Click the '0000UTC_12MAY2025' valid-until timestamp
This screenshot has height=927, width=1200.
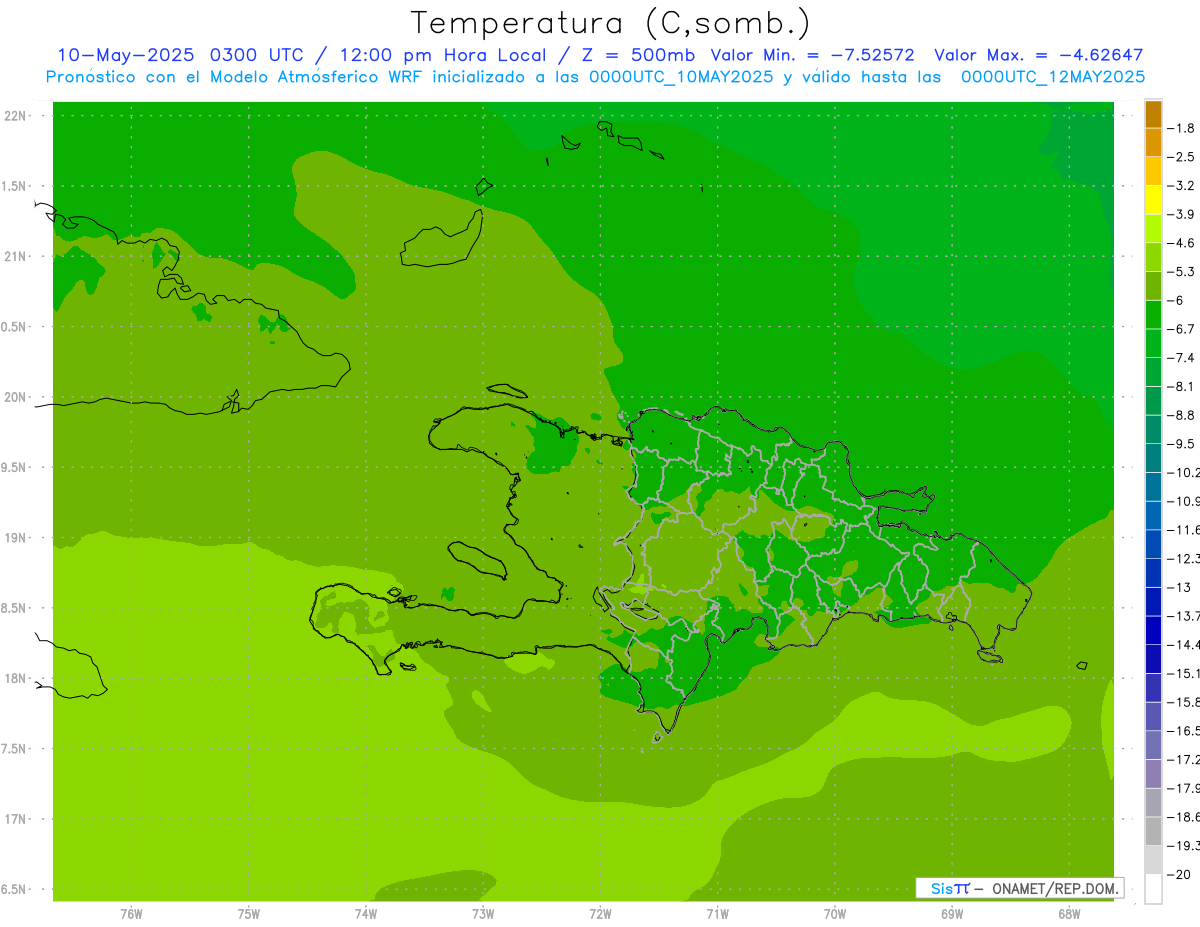pos(1053,76)
